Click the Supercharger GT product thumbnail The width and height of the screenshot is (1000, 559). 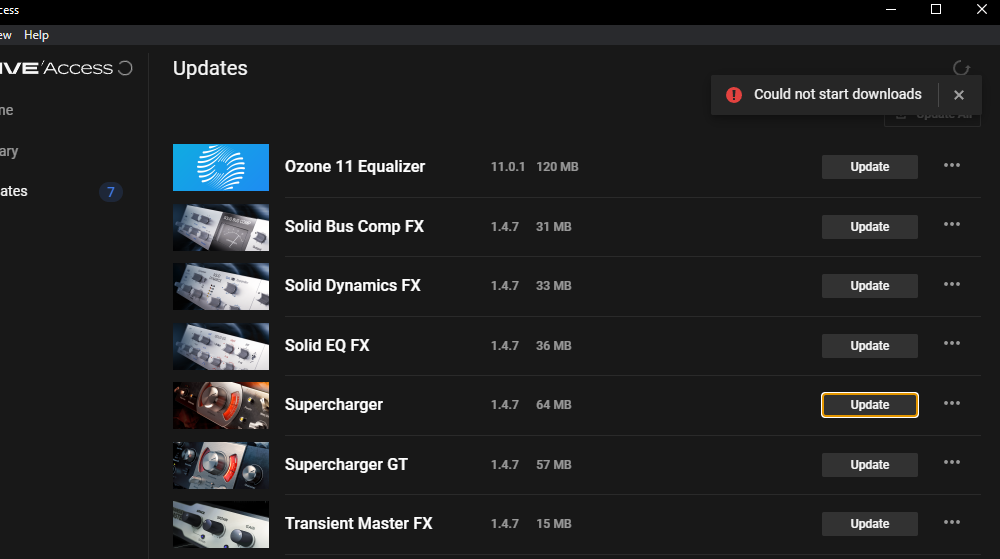click(x=221, y=465)
